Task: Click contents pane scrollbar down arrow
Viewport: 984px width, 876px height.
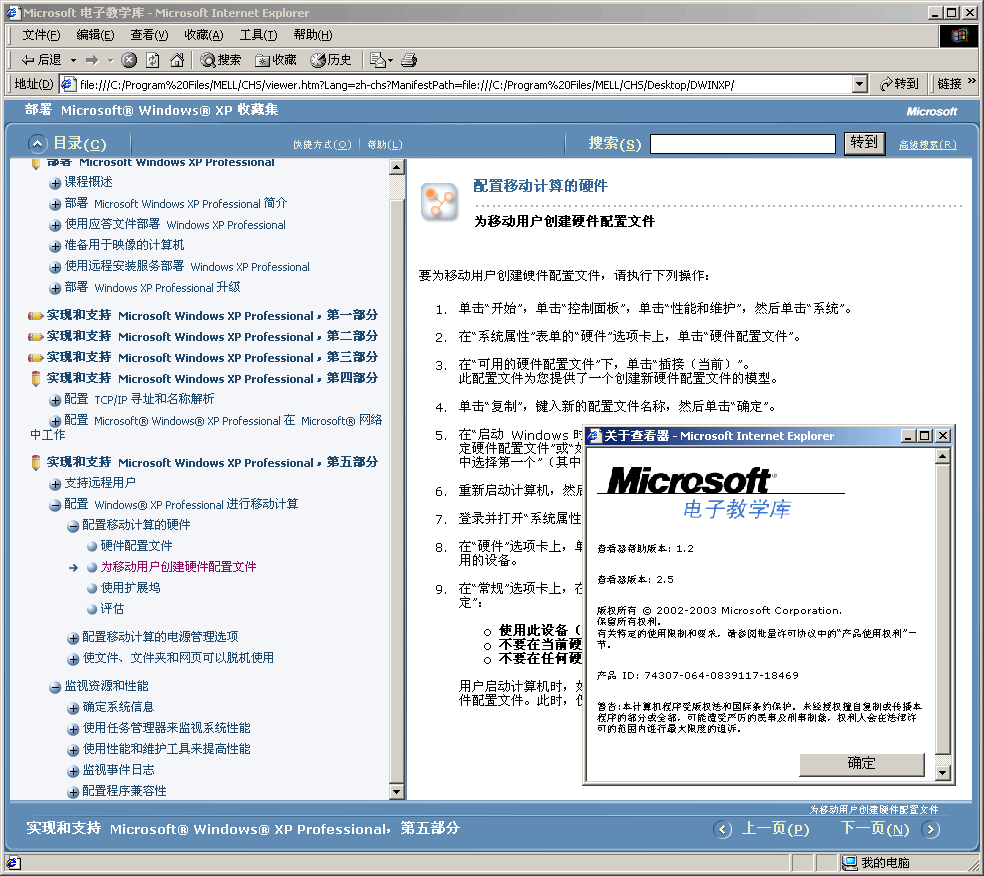Action: coord(397,791)
